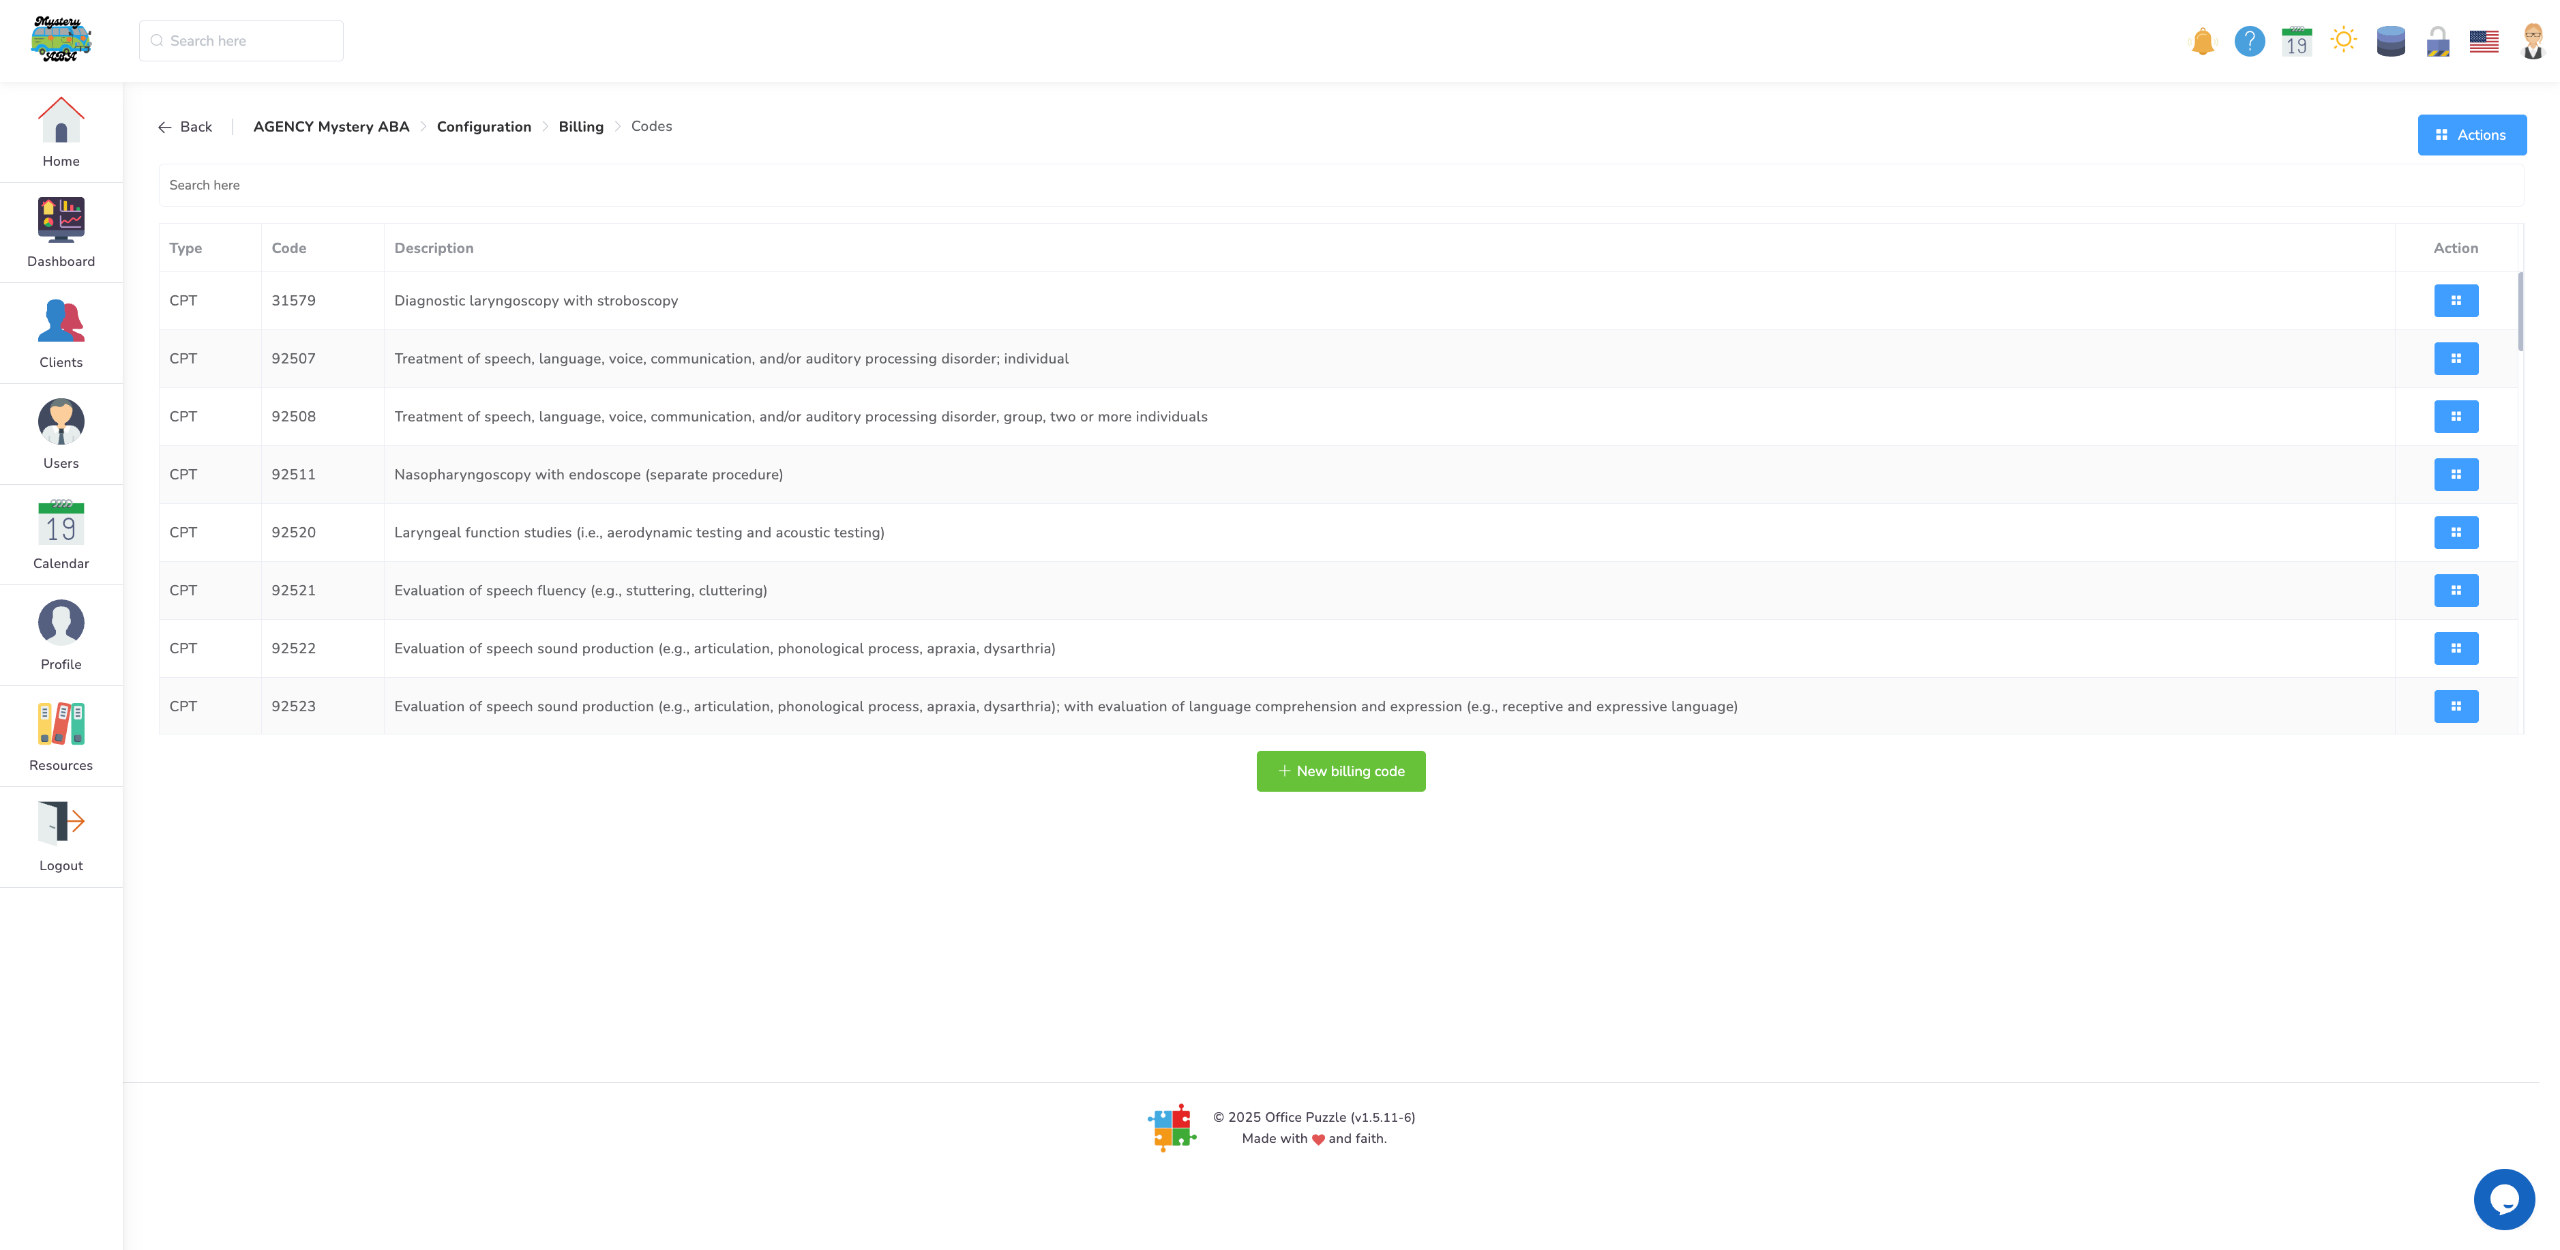Click the database icon in header
Image resolution: width=2560 pixels, height=1250 pixels.
tap(2390, 41)
